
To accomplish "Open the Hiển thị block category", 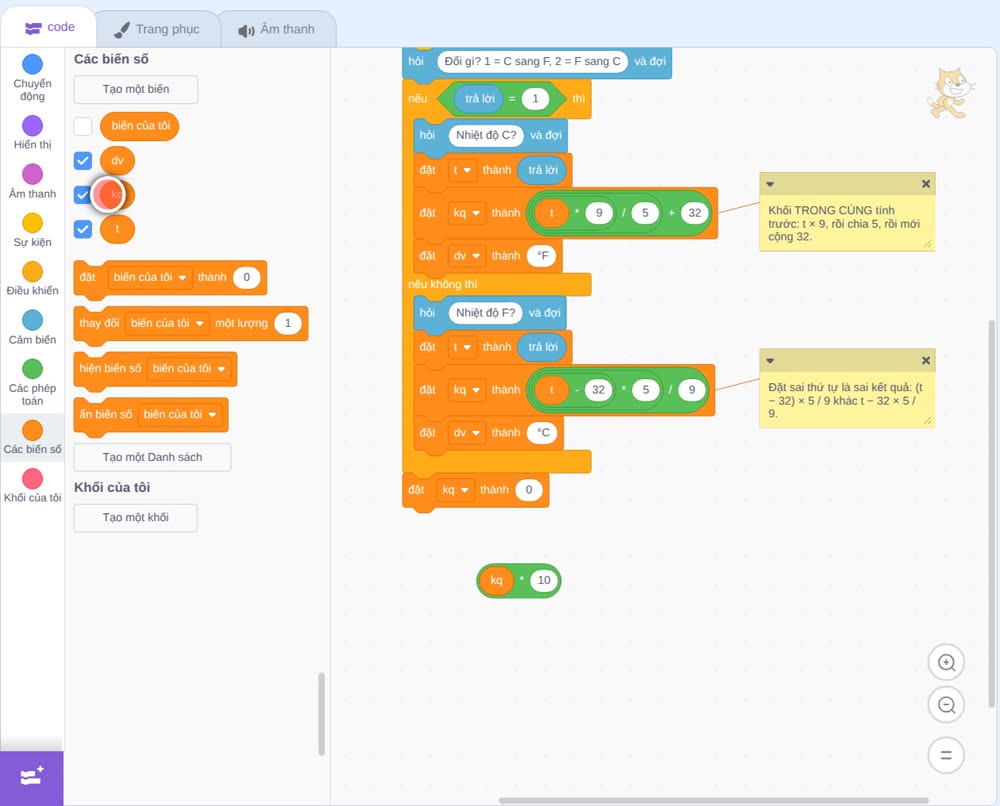I will coord(32,133).
